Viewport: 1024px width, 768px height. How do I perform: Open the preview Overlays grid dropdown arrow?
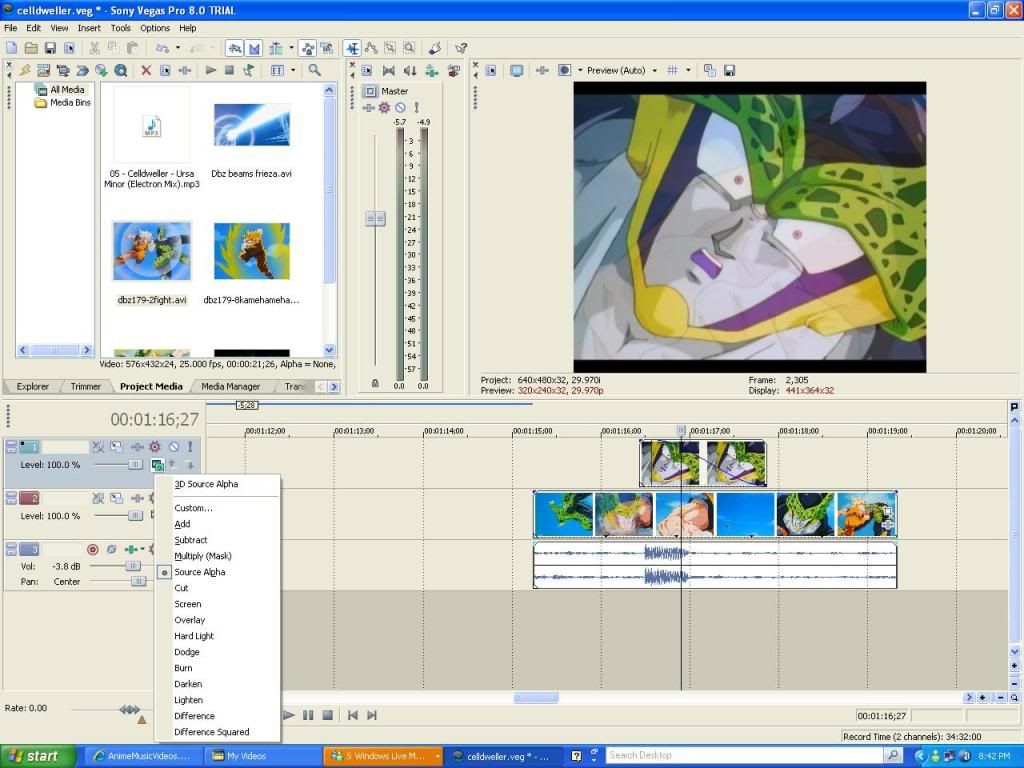click(x=688, y=71)
